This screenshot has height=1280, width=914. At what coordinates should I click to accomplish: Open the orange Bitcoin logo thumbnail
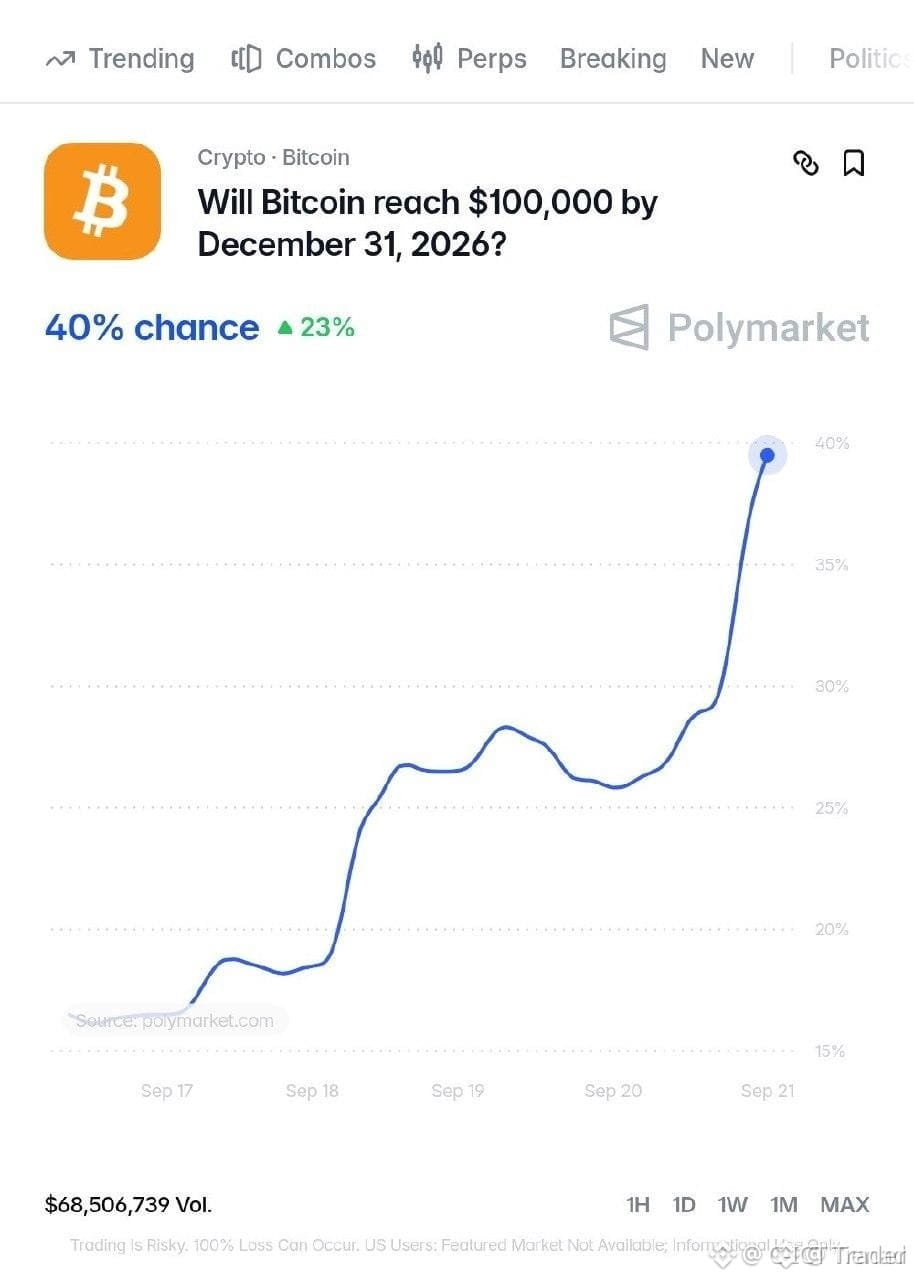[x=102, y=201]
